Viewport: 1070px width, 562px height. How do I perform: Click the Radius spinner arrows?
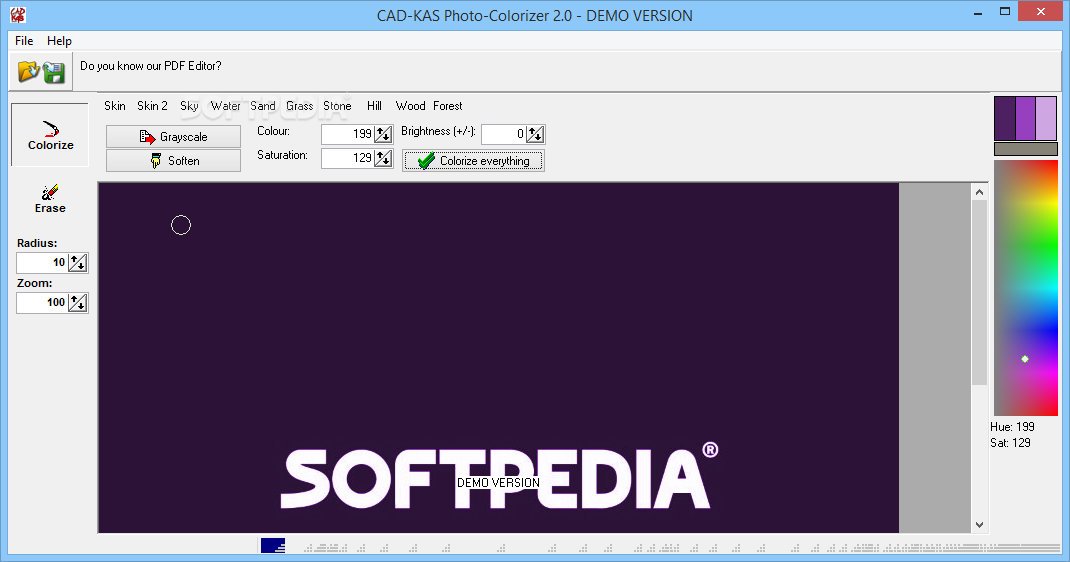coord(78,263)
